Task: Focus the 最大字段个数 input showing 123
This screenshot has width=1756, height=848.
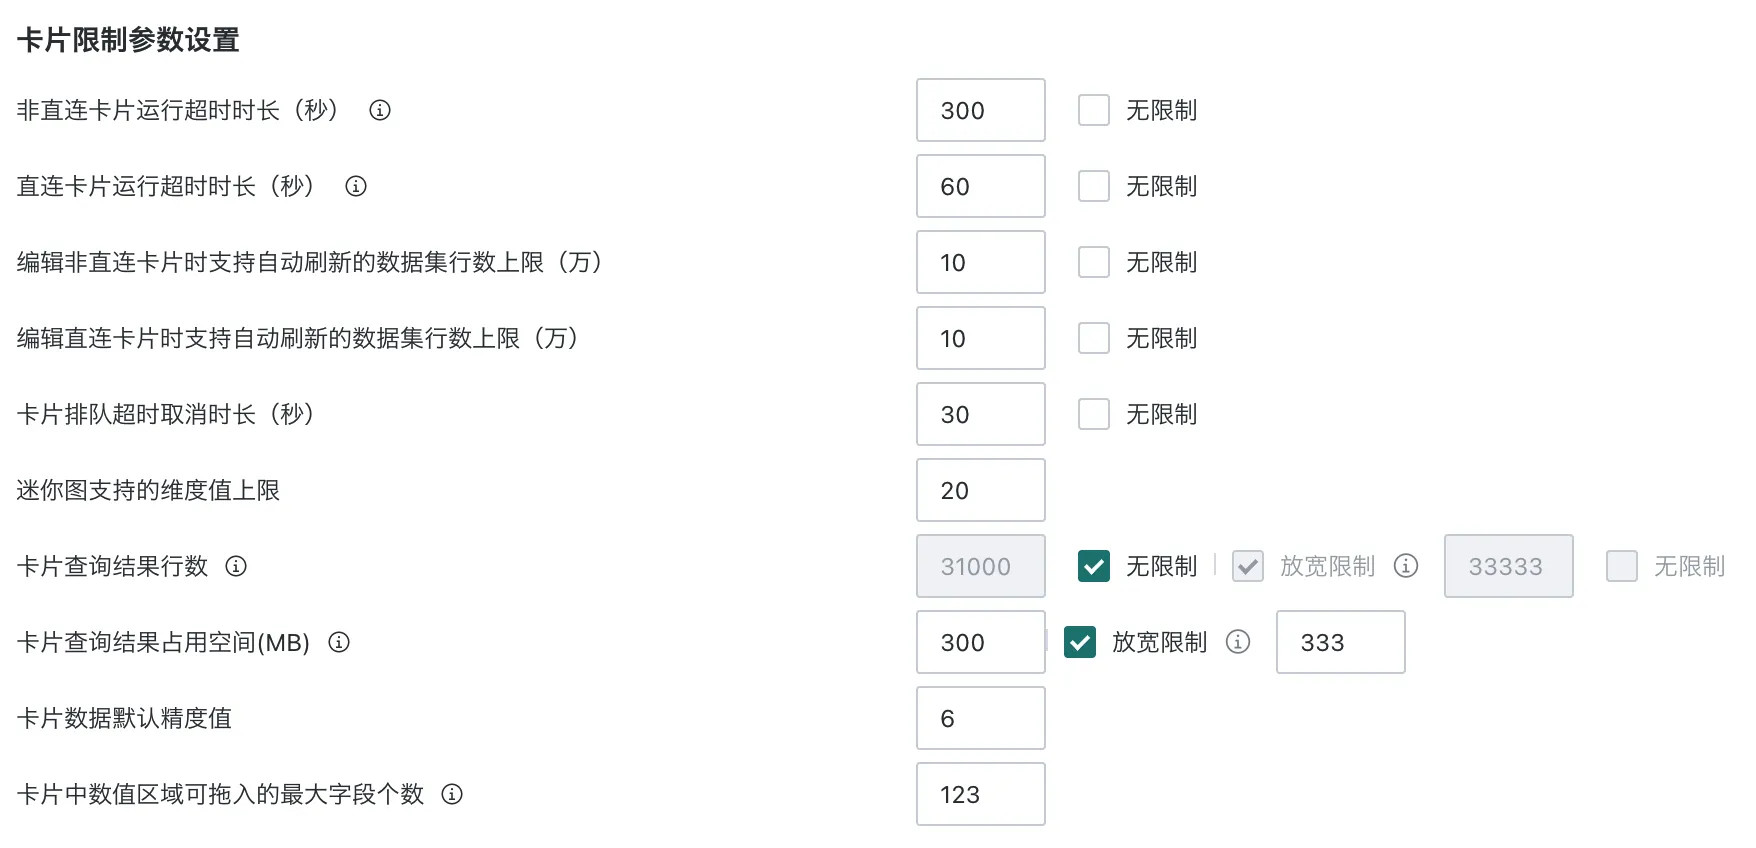Action: click(x=980, y=794)
